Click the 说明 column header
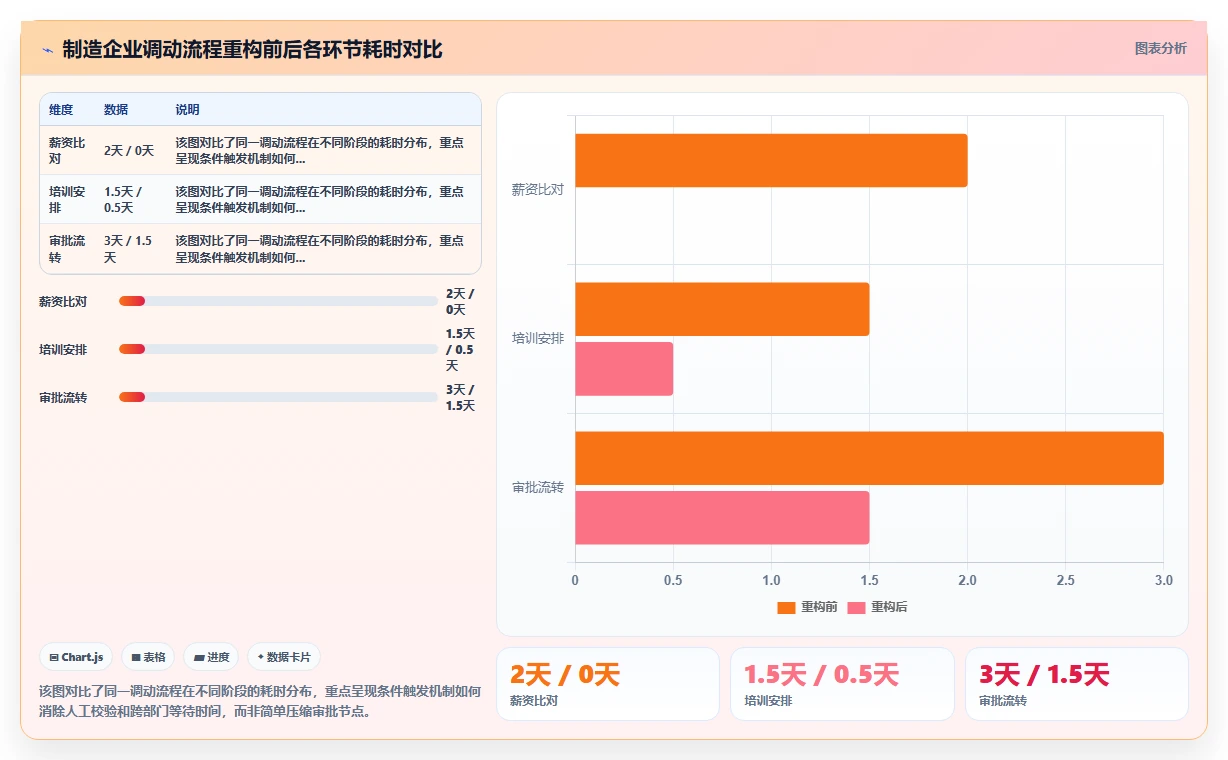The height and width of the screenshot is (760, 1228). pyautogui.click(x=188, y=109)
